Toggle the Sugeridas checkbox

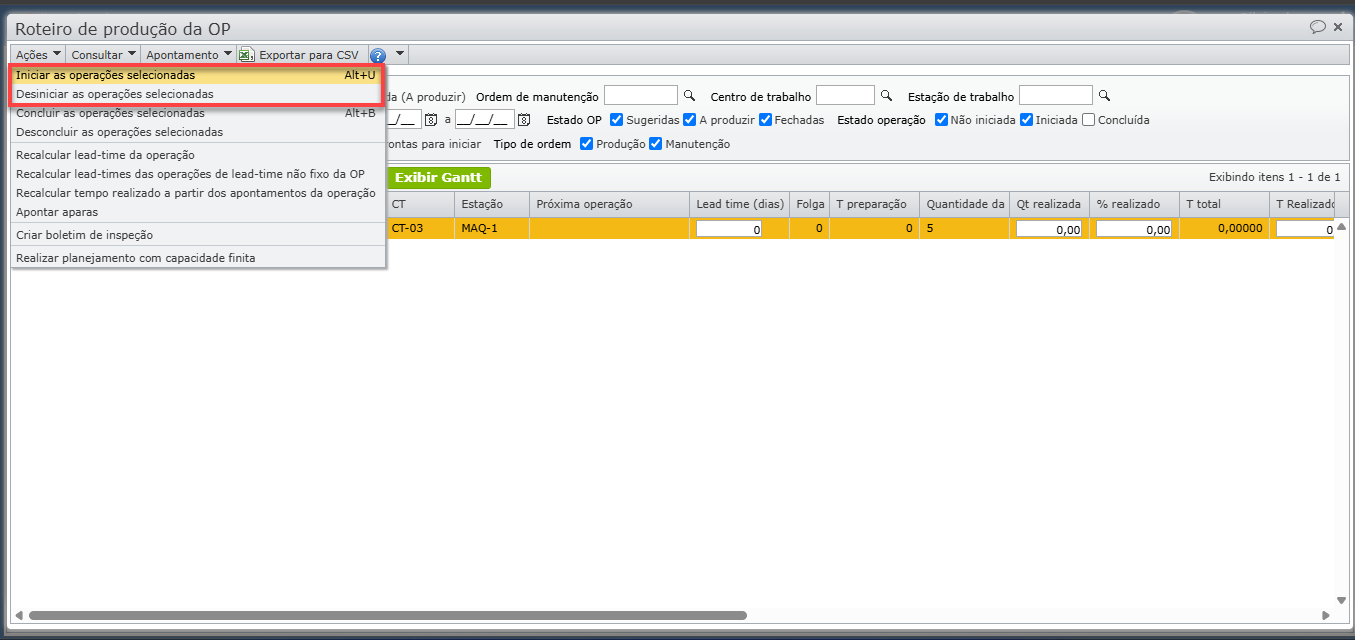coord(617,120)
